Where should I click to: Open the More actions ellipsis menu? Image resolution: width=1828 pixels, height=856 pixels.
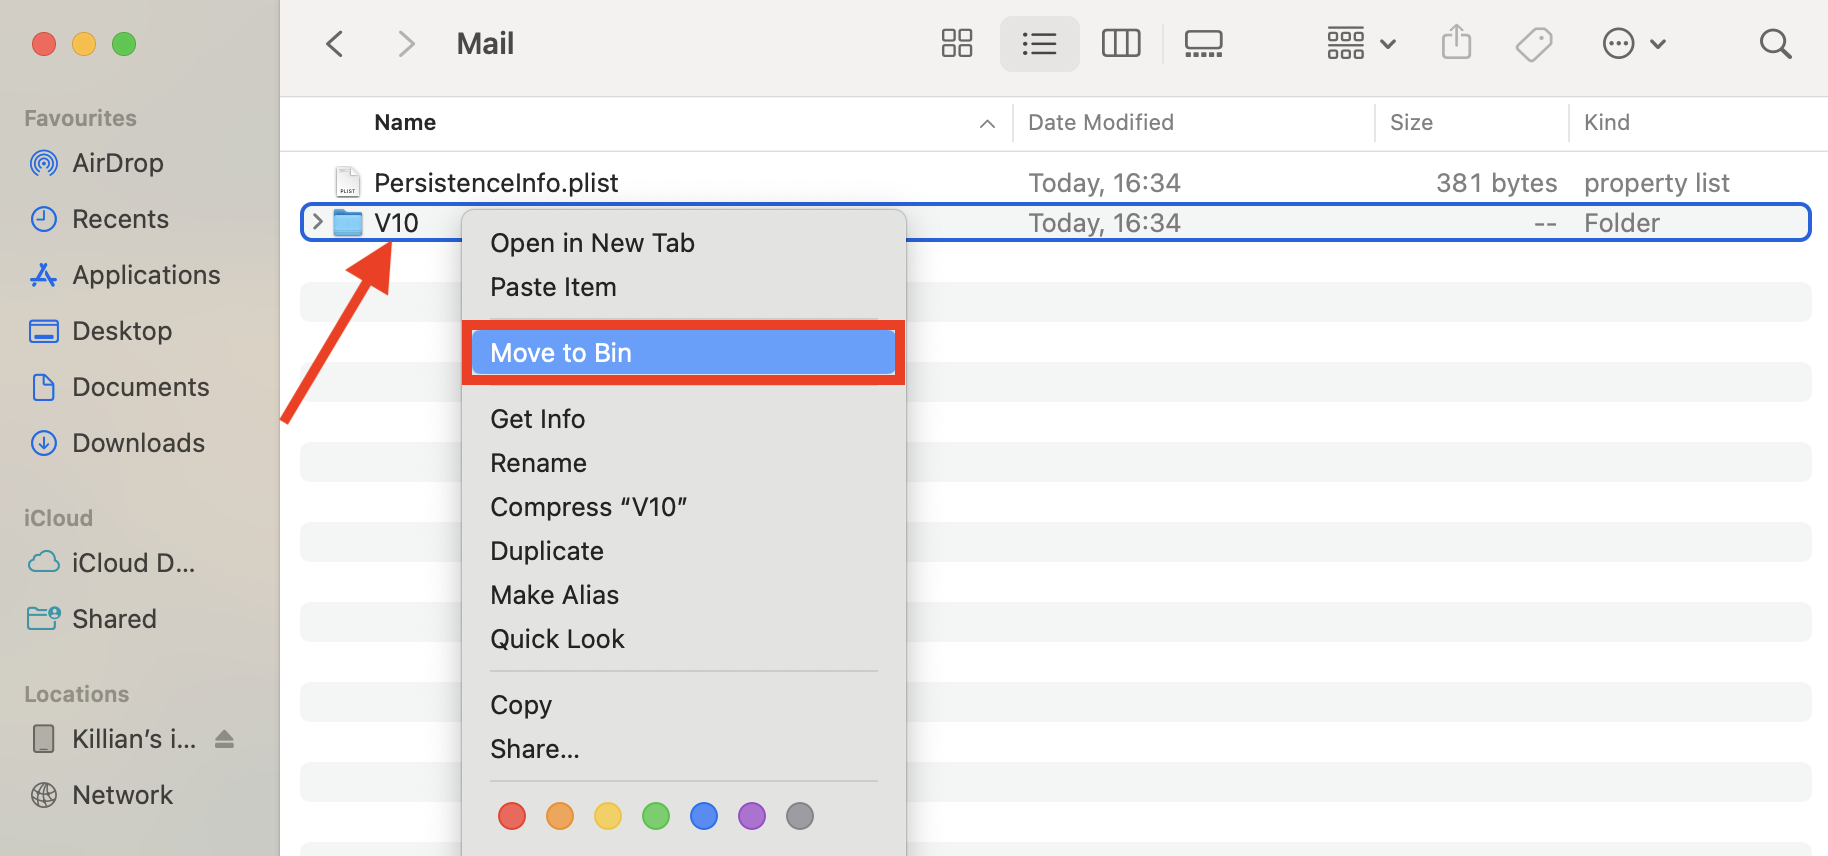pos(1634,44)
